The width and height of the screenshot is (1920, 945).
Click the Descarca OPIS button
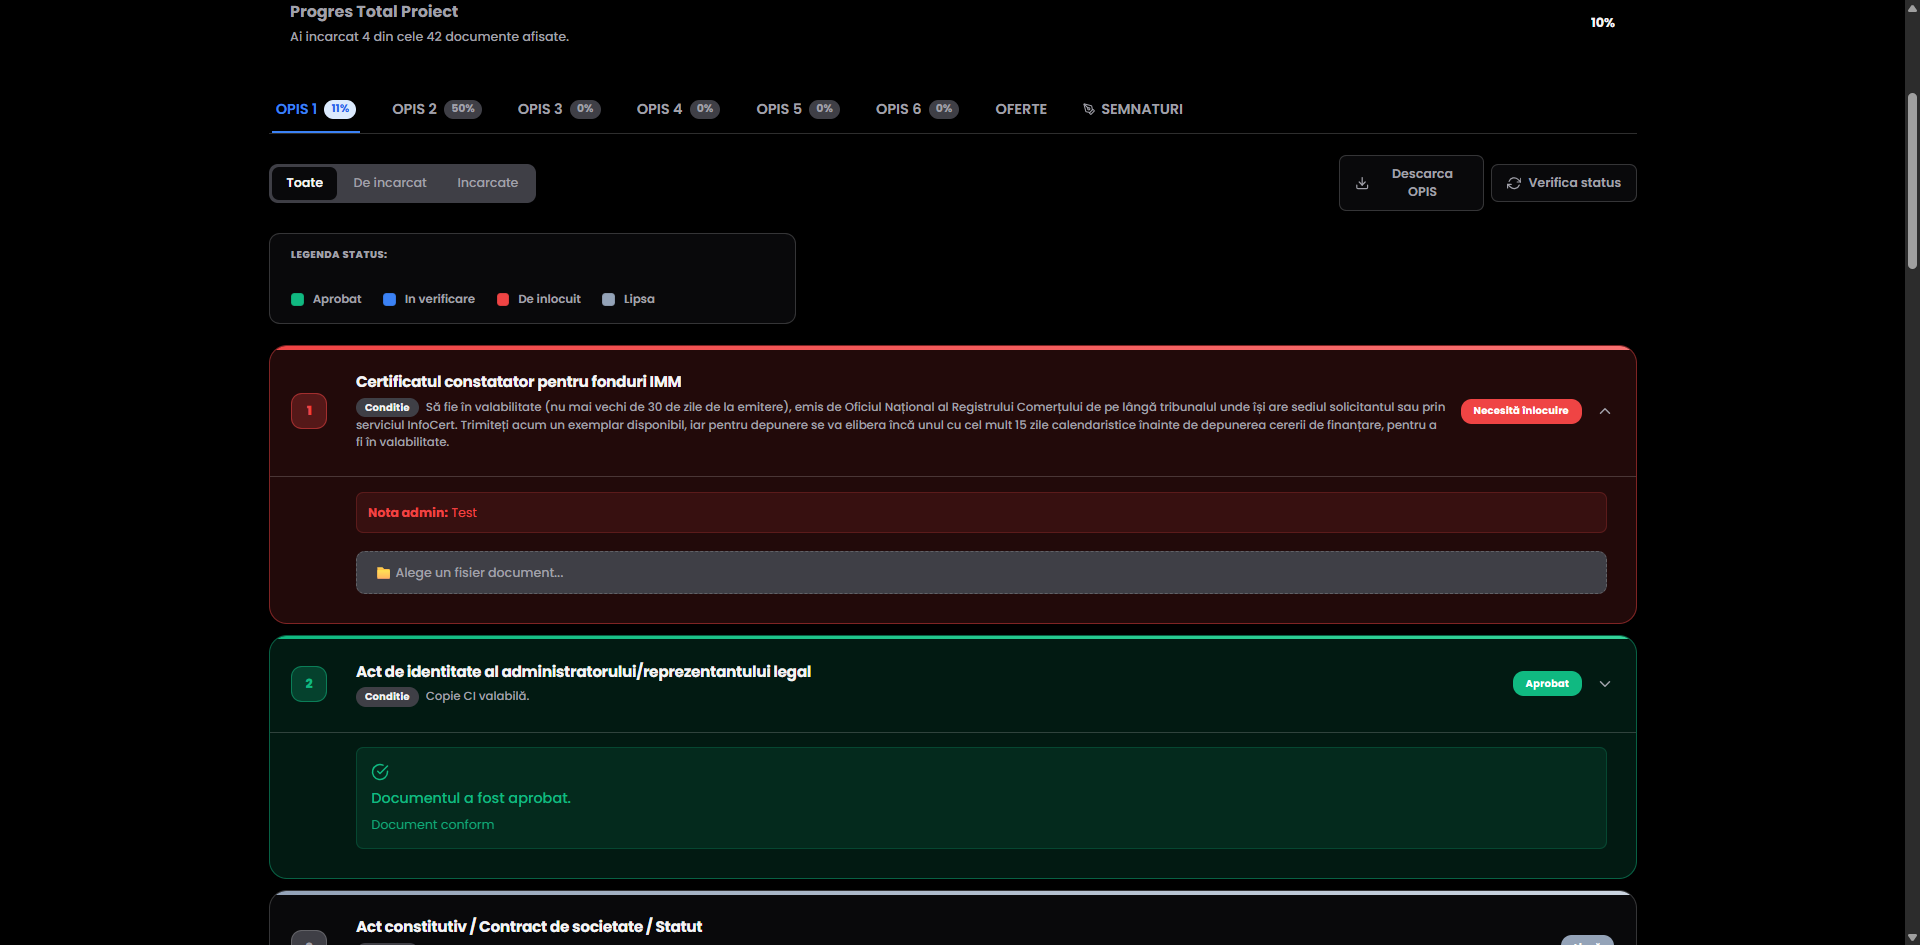[1411, 183]
